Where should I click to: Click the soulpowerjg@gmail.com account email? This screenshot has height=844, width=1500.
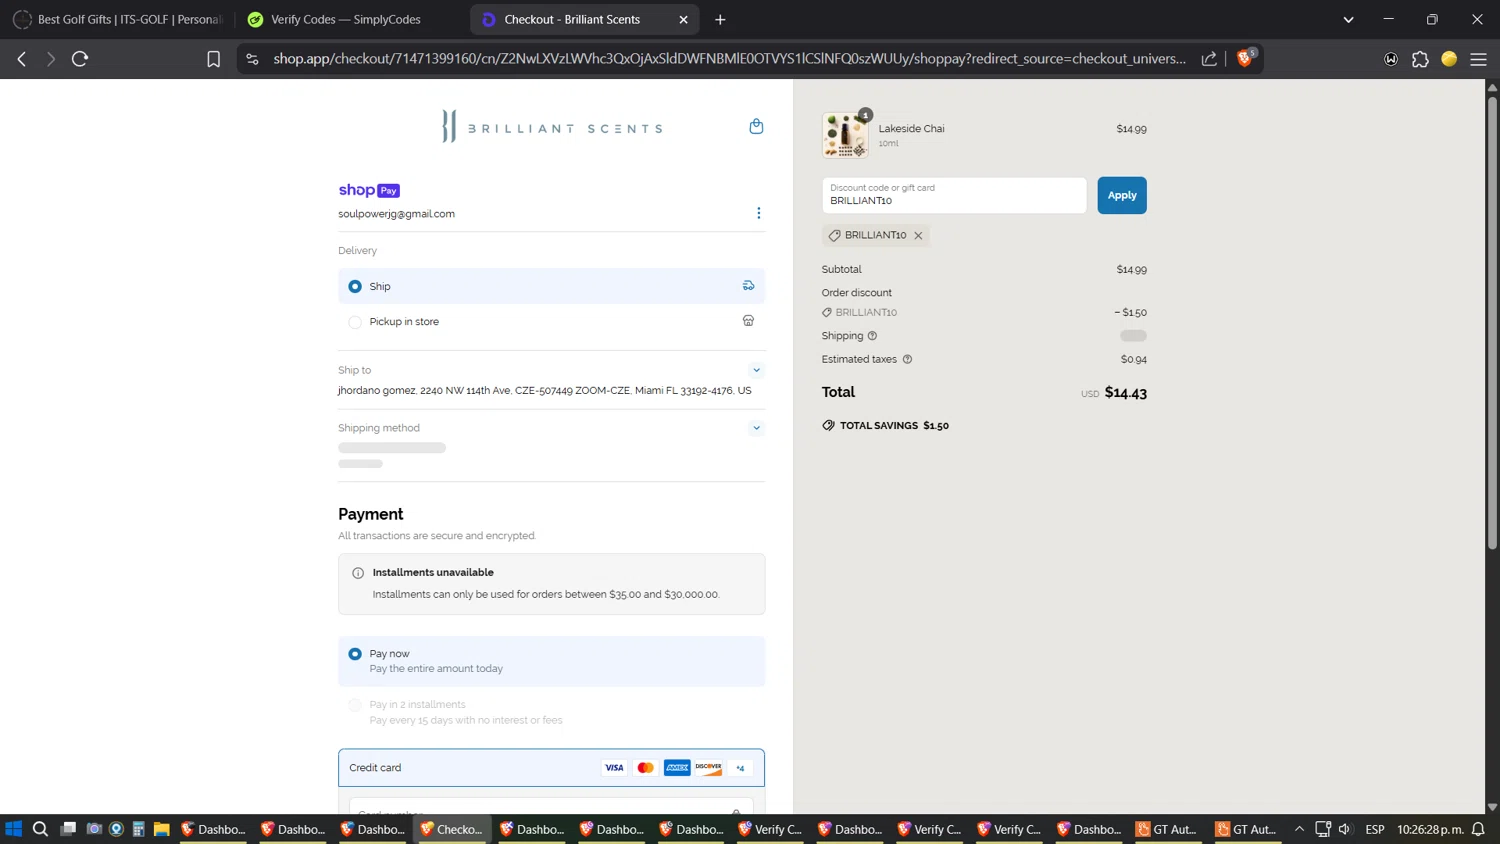coord(396,214)
